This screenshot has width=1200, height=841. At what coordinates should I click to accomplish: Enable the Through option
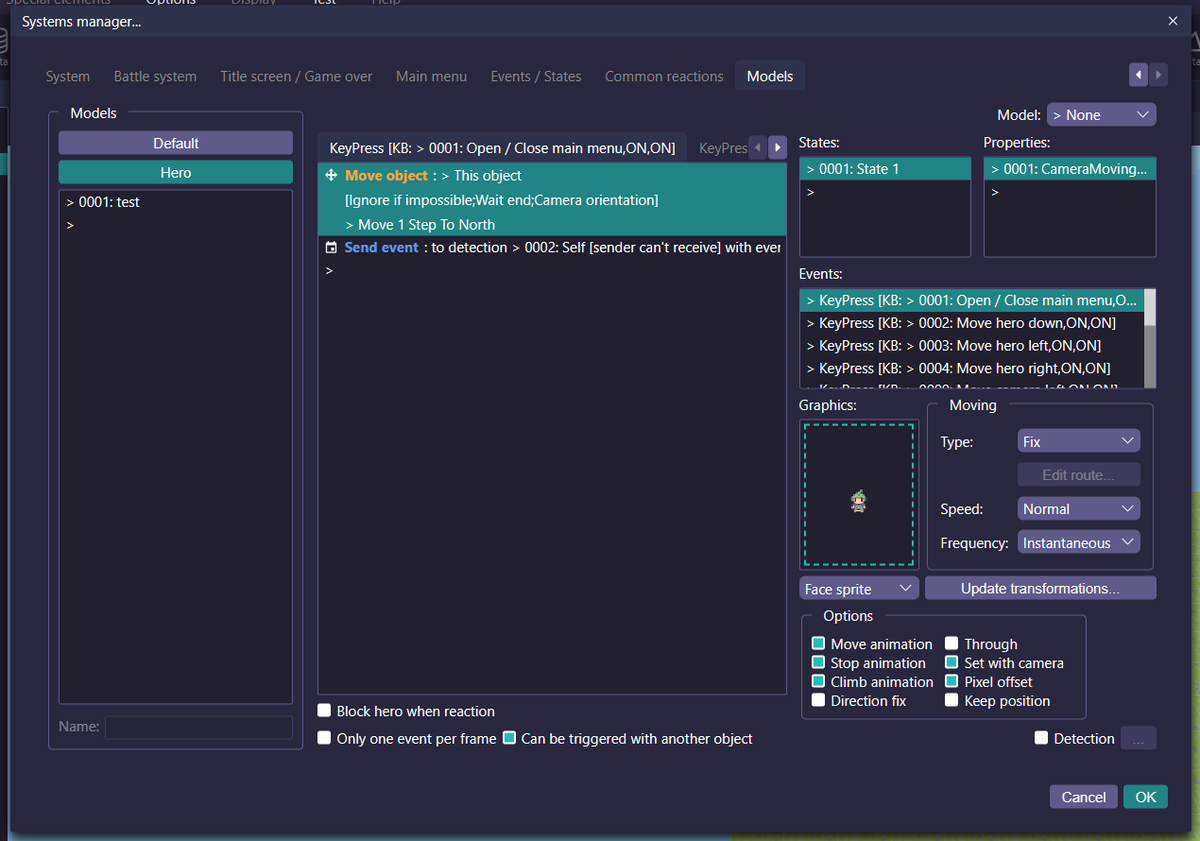952,644
